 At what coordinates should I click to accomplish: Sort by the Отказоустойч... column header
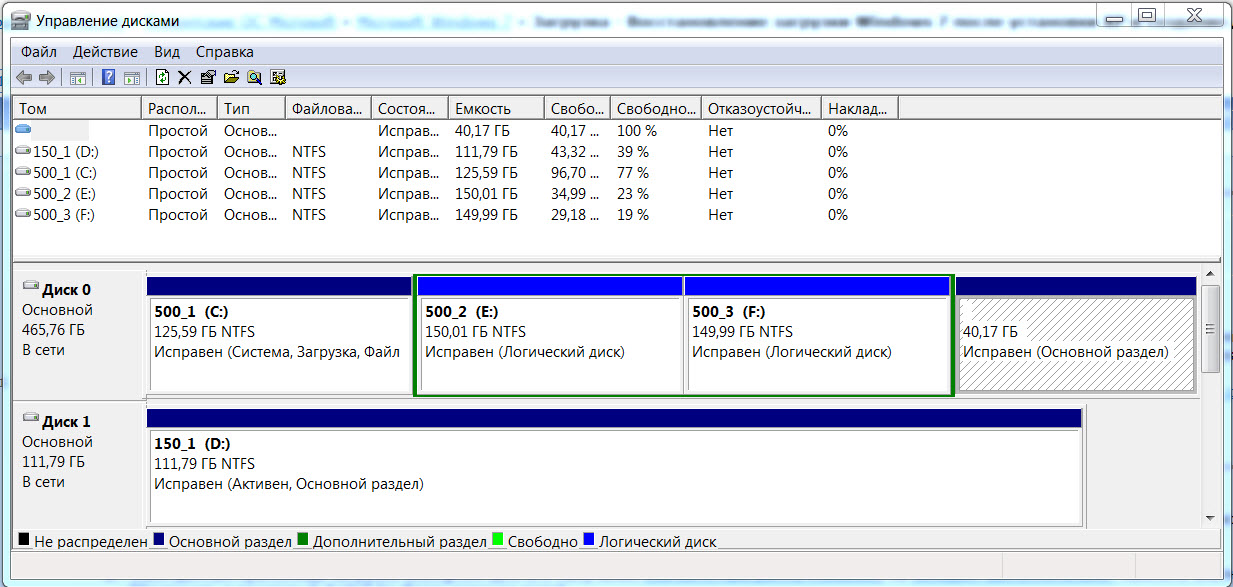coord(761,108)
